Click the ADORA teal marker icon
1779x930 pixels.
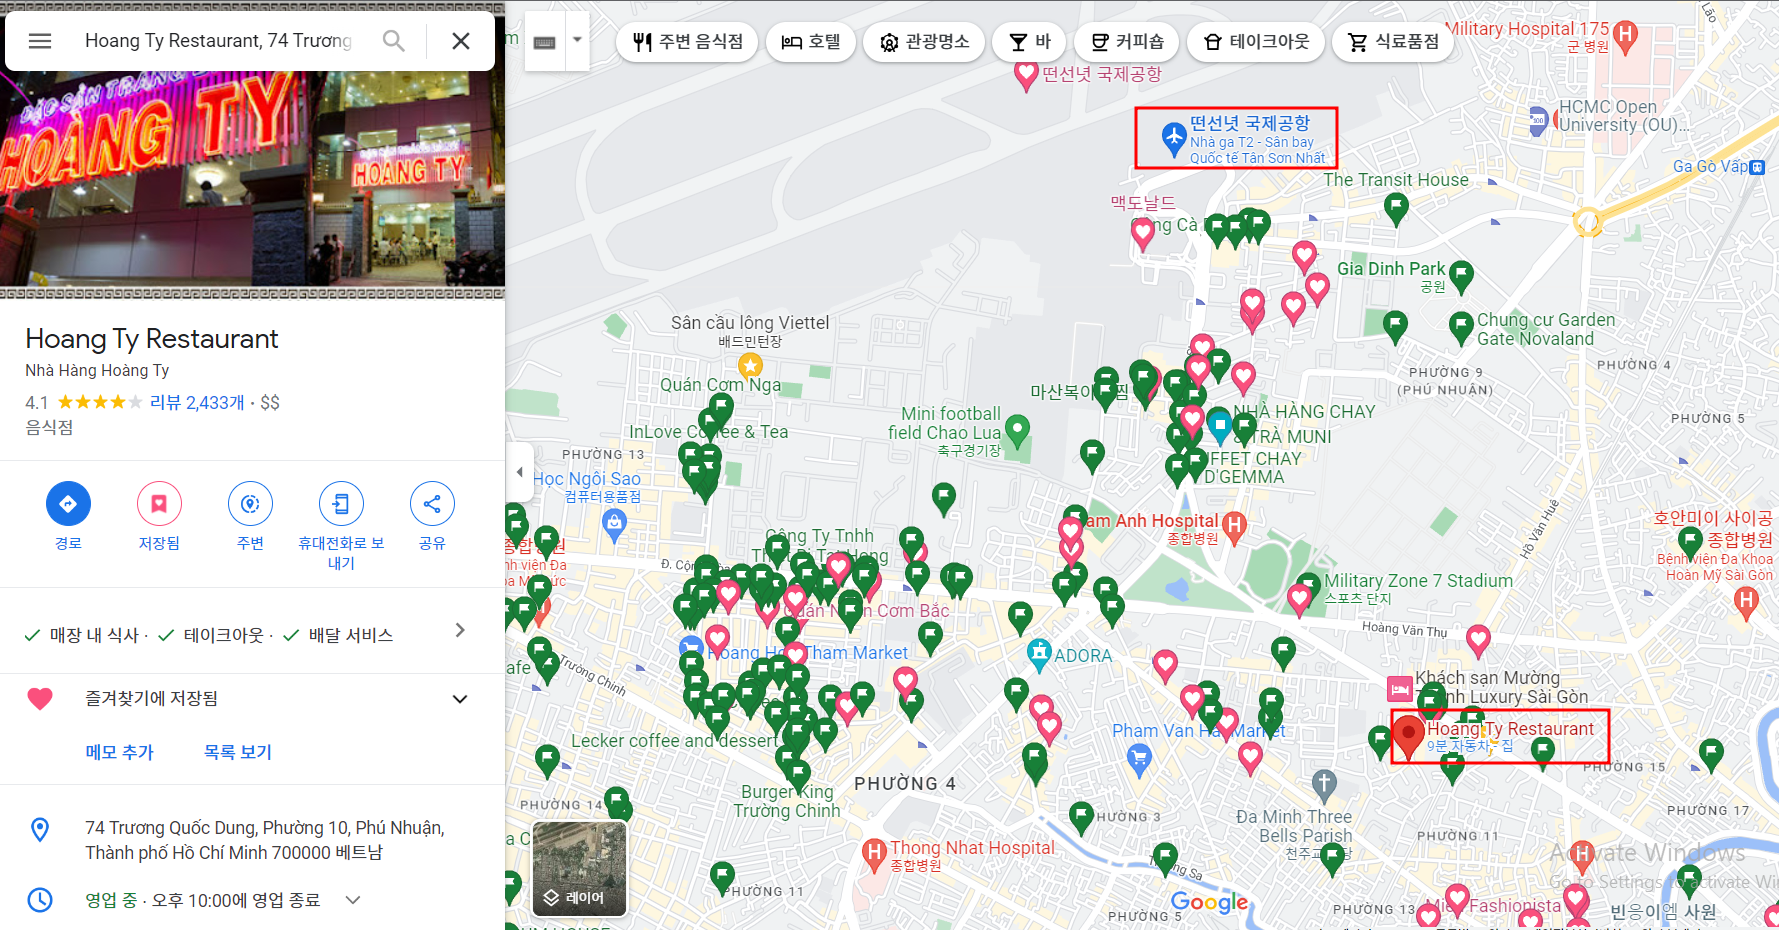coord(1040,654)
